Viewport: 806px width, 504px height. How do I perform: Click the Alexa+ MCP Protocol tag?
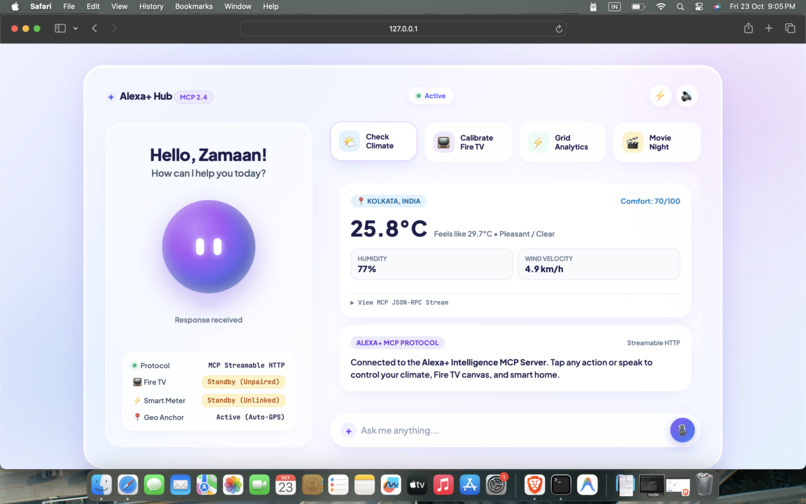(397, 343)
